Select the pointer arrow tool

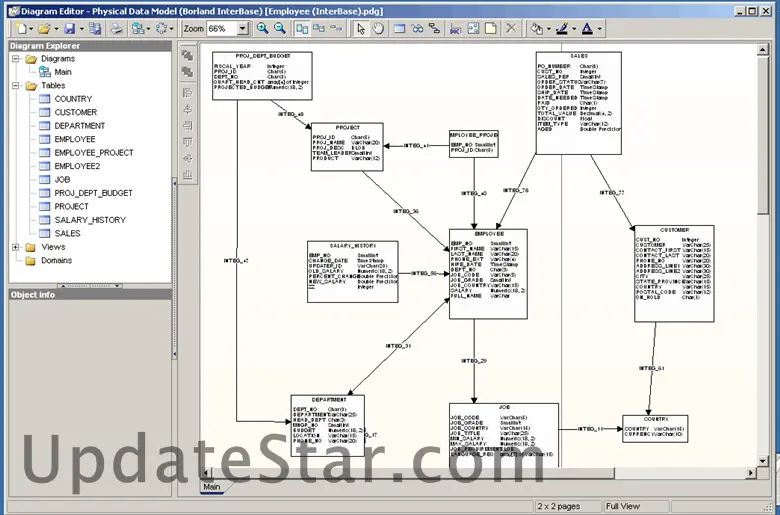click(x=361, y=28)
